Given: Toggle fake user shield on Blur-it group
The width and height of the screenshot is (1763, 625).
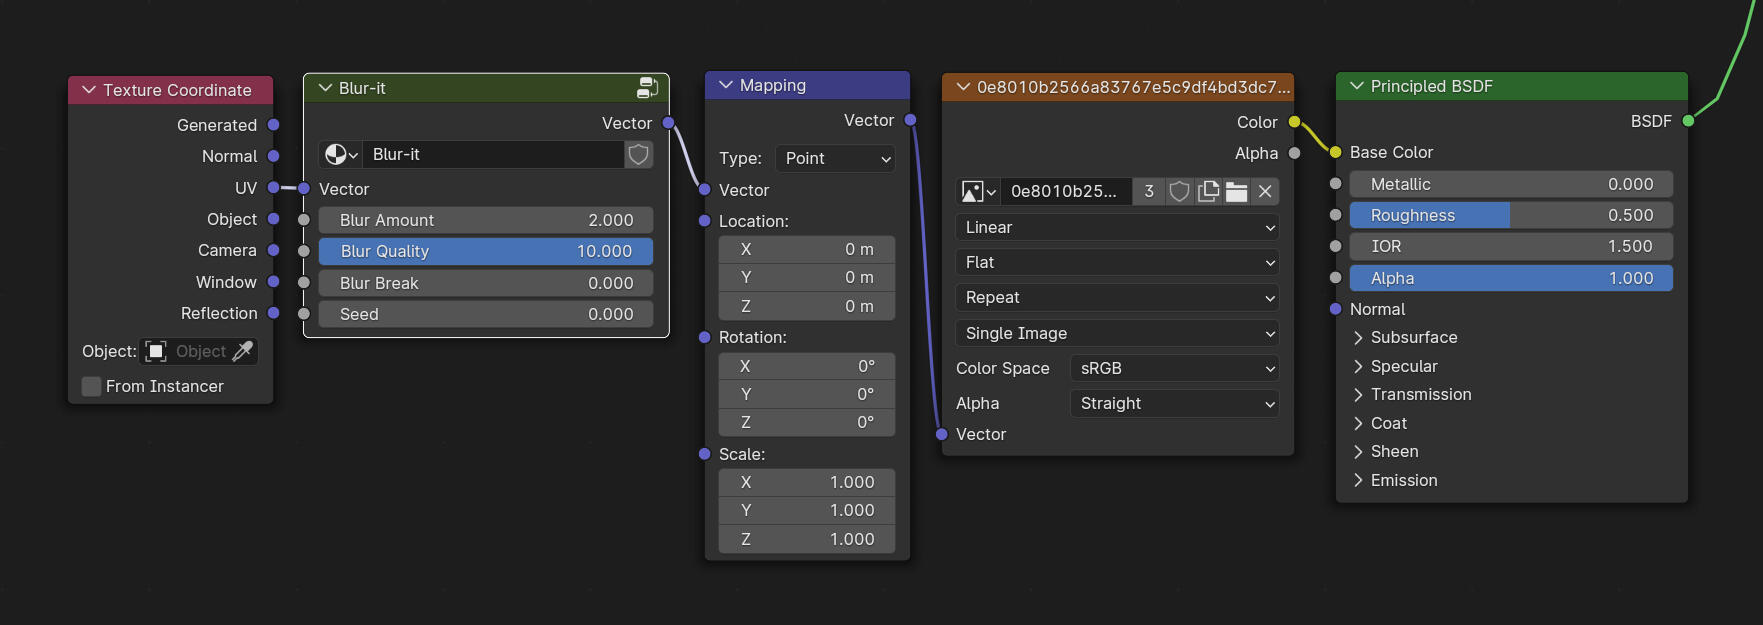Looking at the screenshot, I should pos(639,155).
